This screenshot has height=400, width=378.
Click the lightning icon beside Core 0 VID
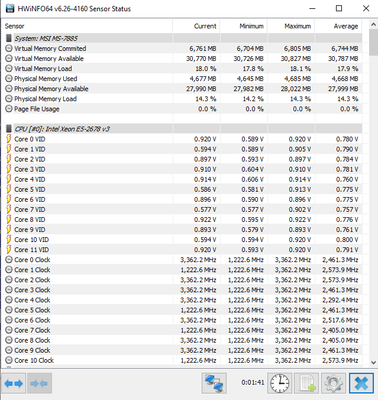point(9,139)
